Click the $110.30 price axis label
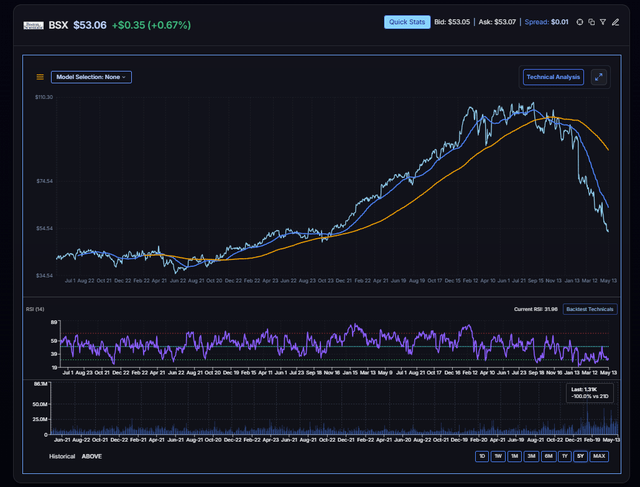The image size is (640, 487). (x=44, y=97)
